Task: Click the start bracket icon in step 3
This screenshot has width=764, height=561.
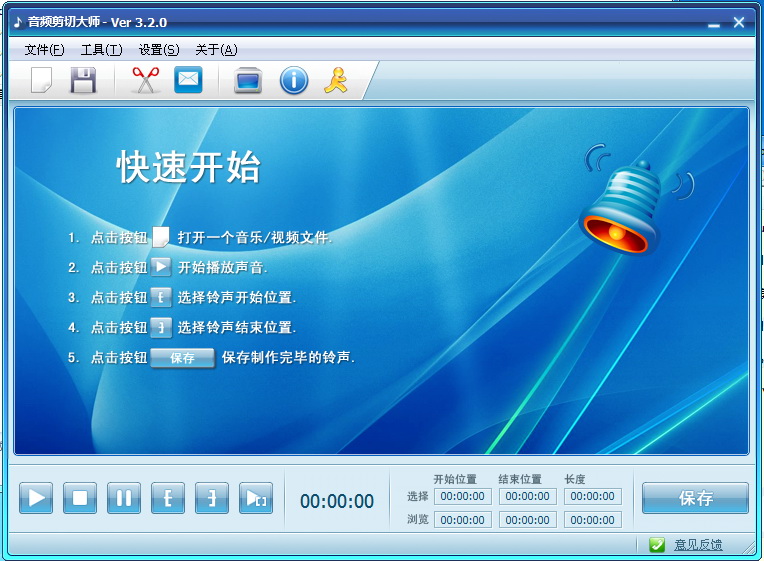Action: [x=161, y=297]
